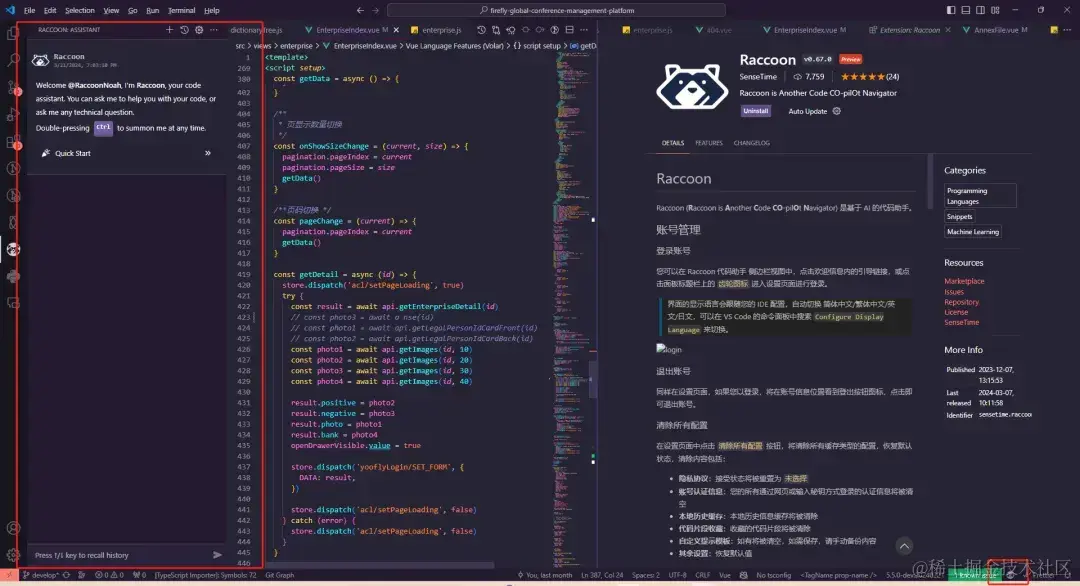
Task: Open the License resource link
Action: 956,312
